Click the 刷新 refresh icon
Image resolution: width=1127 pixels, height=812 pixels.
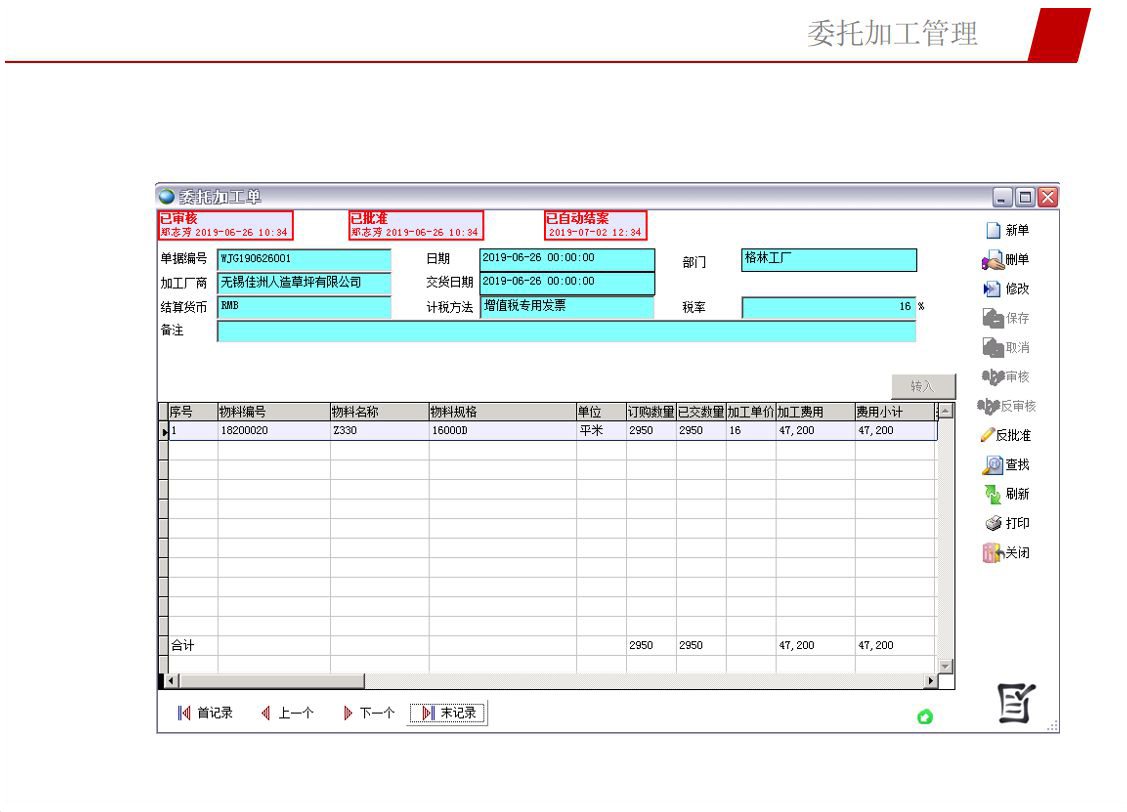pos(992,494)
